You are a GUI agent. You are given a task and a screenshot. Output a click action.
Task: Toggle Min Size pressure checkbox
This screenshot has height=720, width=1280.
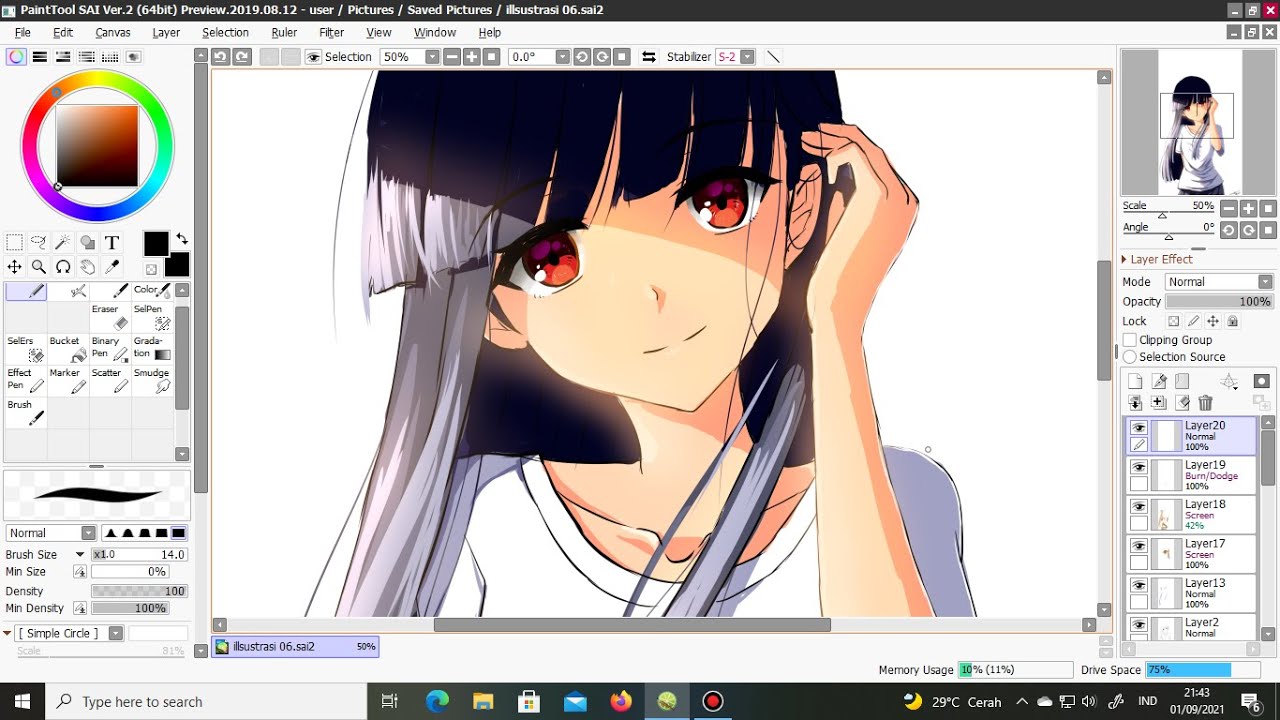(x=80, y=572)
